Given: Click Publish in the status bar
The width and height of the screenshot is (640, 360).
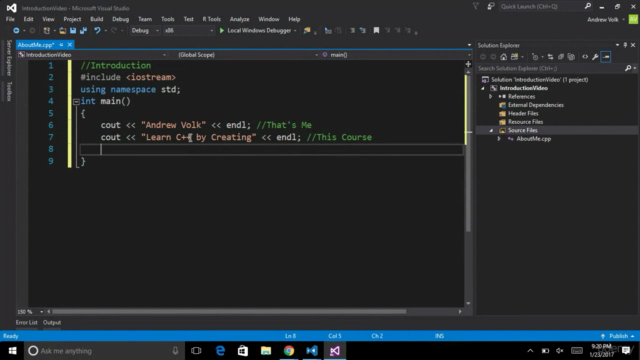Looking at the screenshot, I should (618, 336).
